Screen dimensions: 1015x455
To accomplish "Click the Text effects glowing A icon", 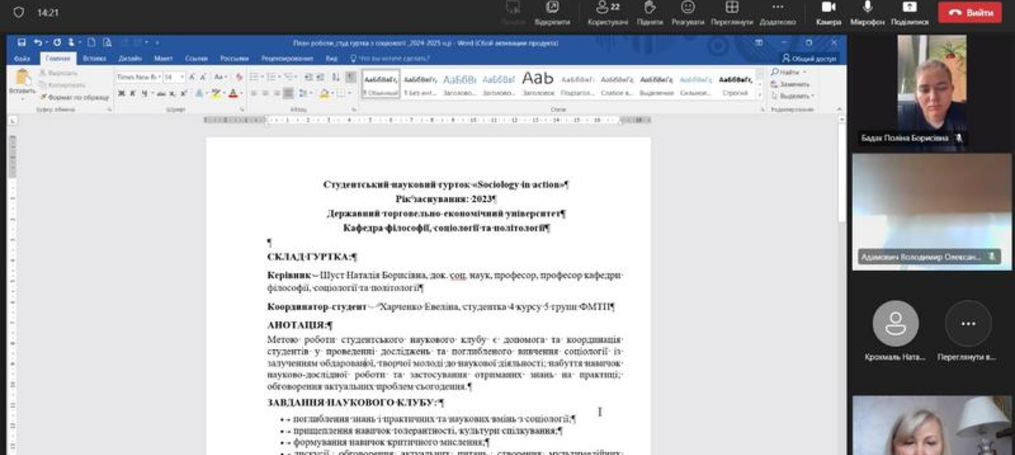I will [199, 93].
